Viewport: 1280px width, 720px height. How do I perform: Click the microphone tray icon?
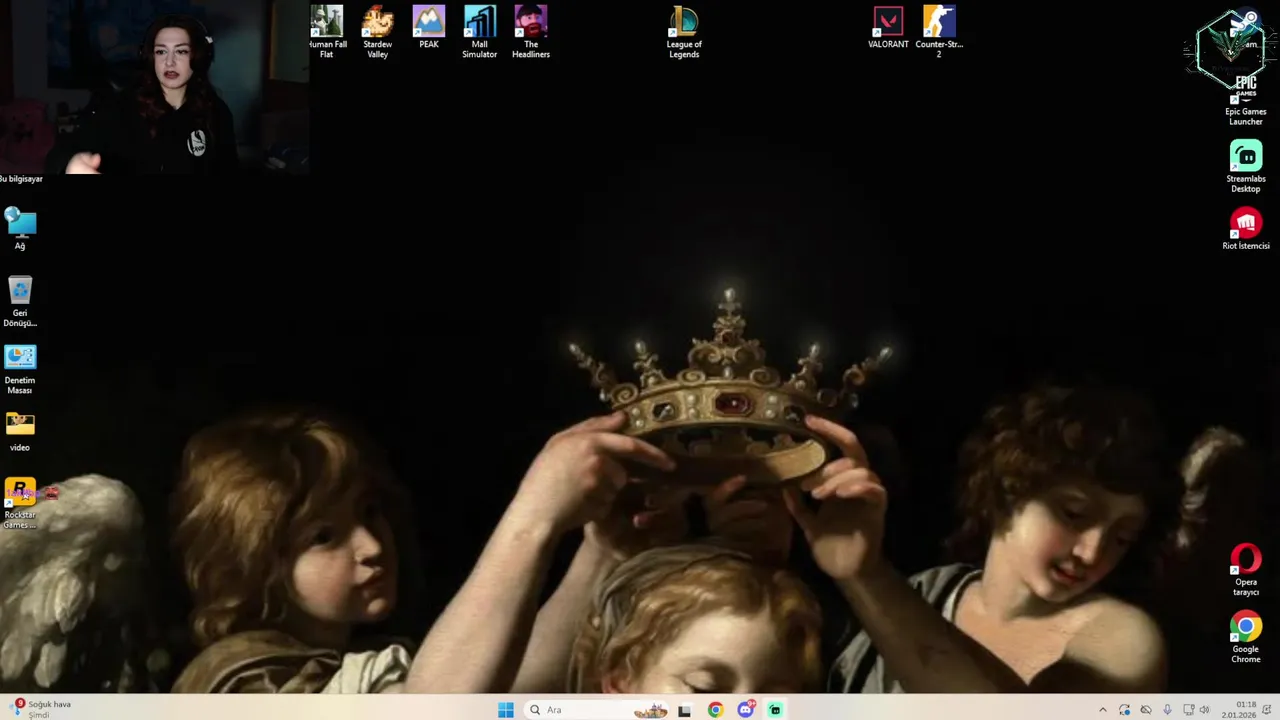(x=1167, y=710)
